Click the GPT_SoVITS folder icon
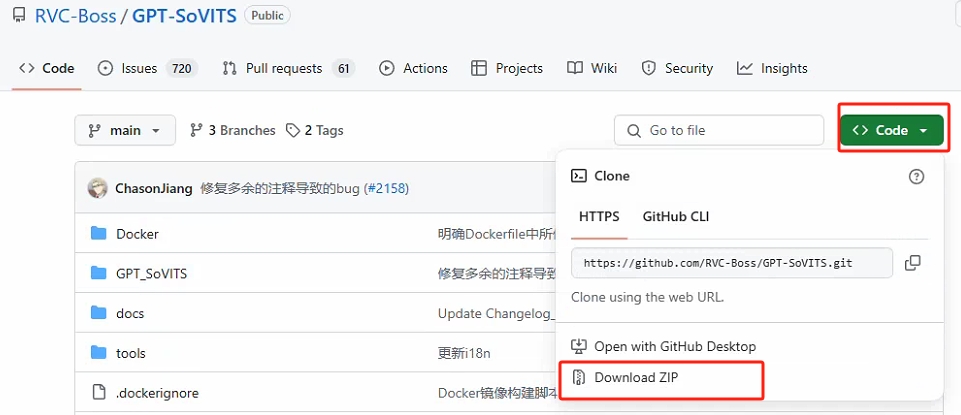This screenshot has height=415, width=961. coord(99,273)
